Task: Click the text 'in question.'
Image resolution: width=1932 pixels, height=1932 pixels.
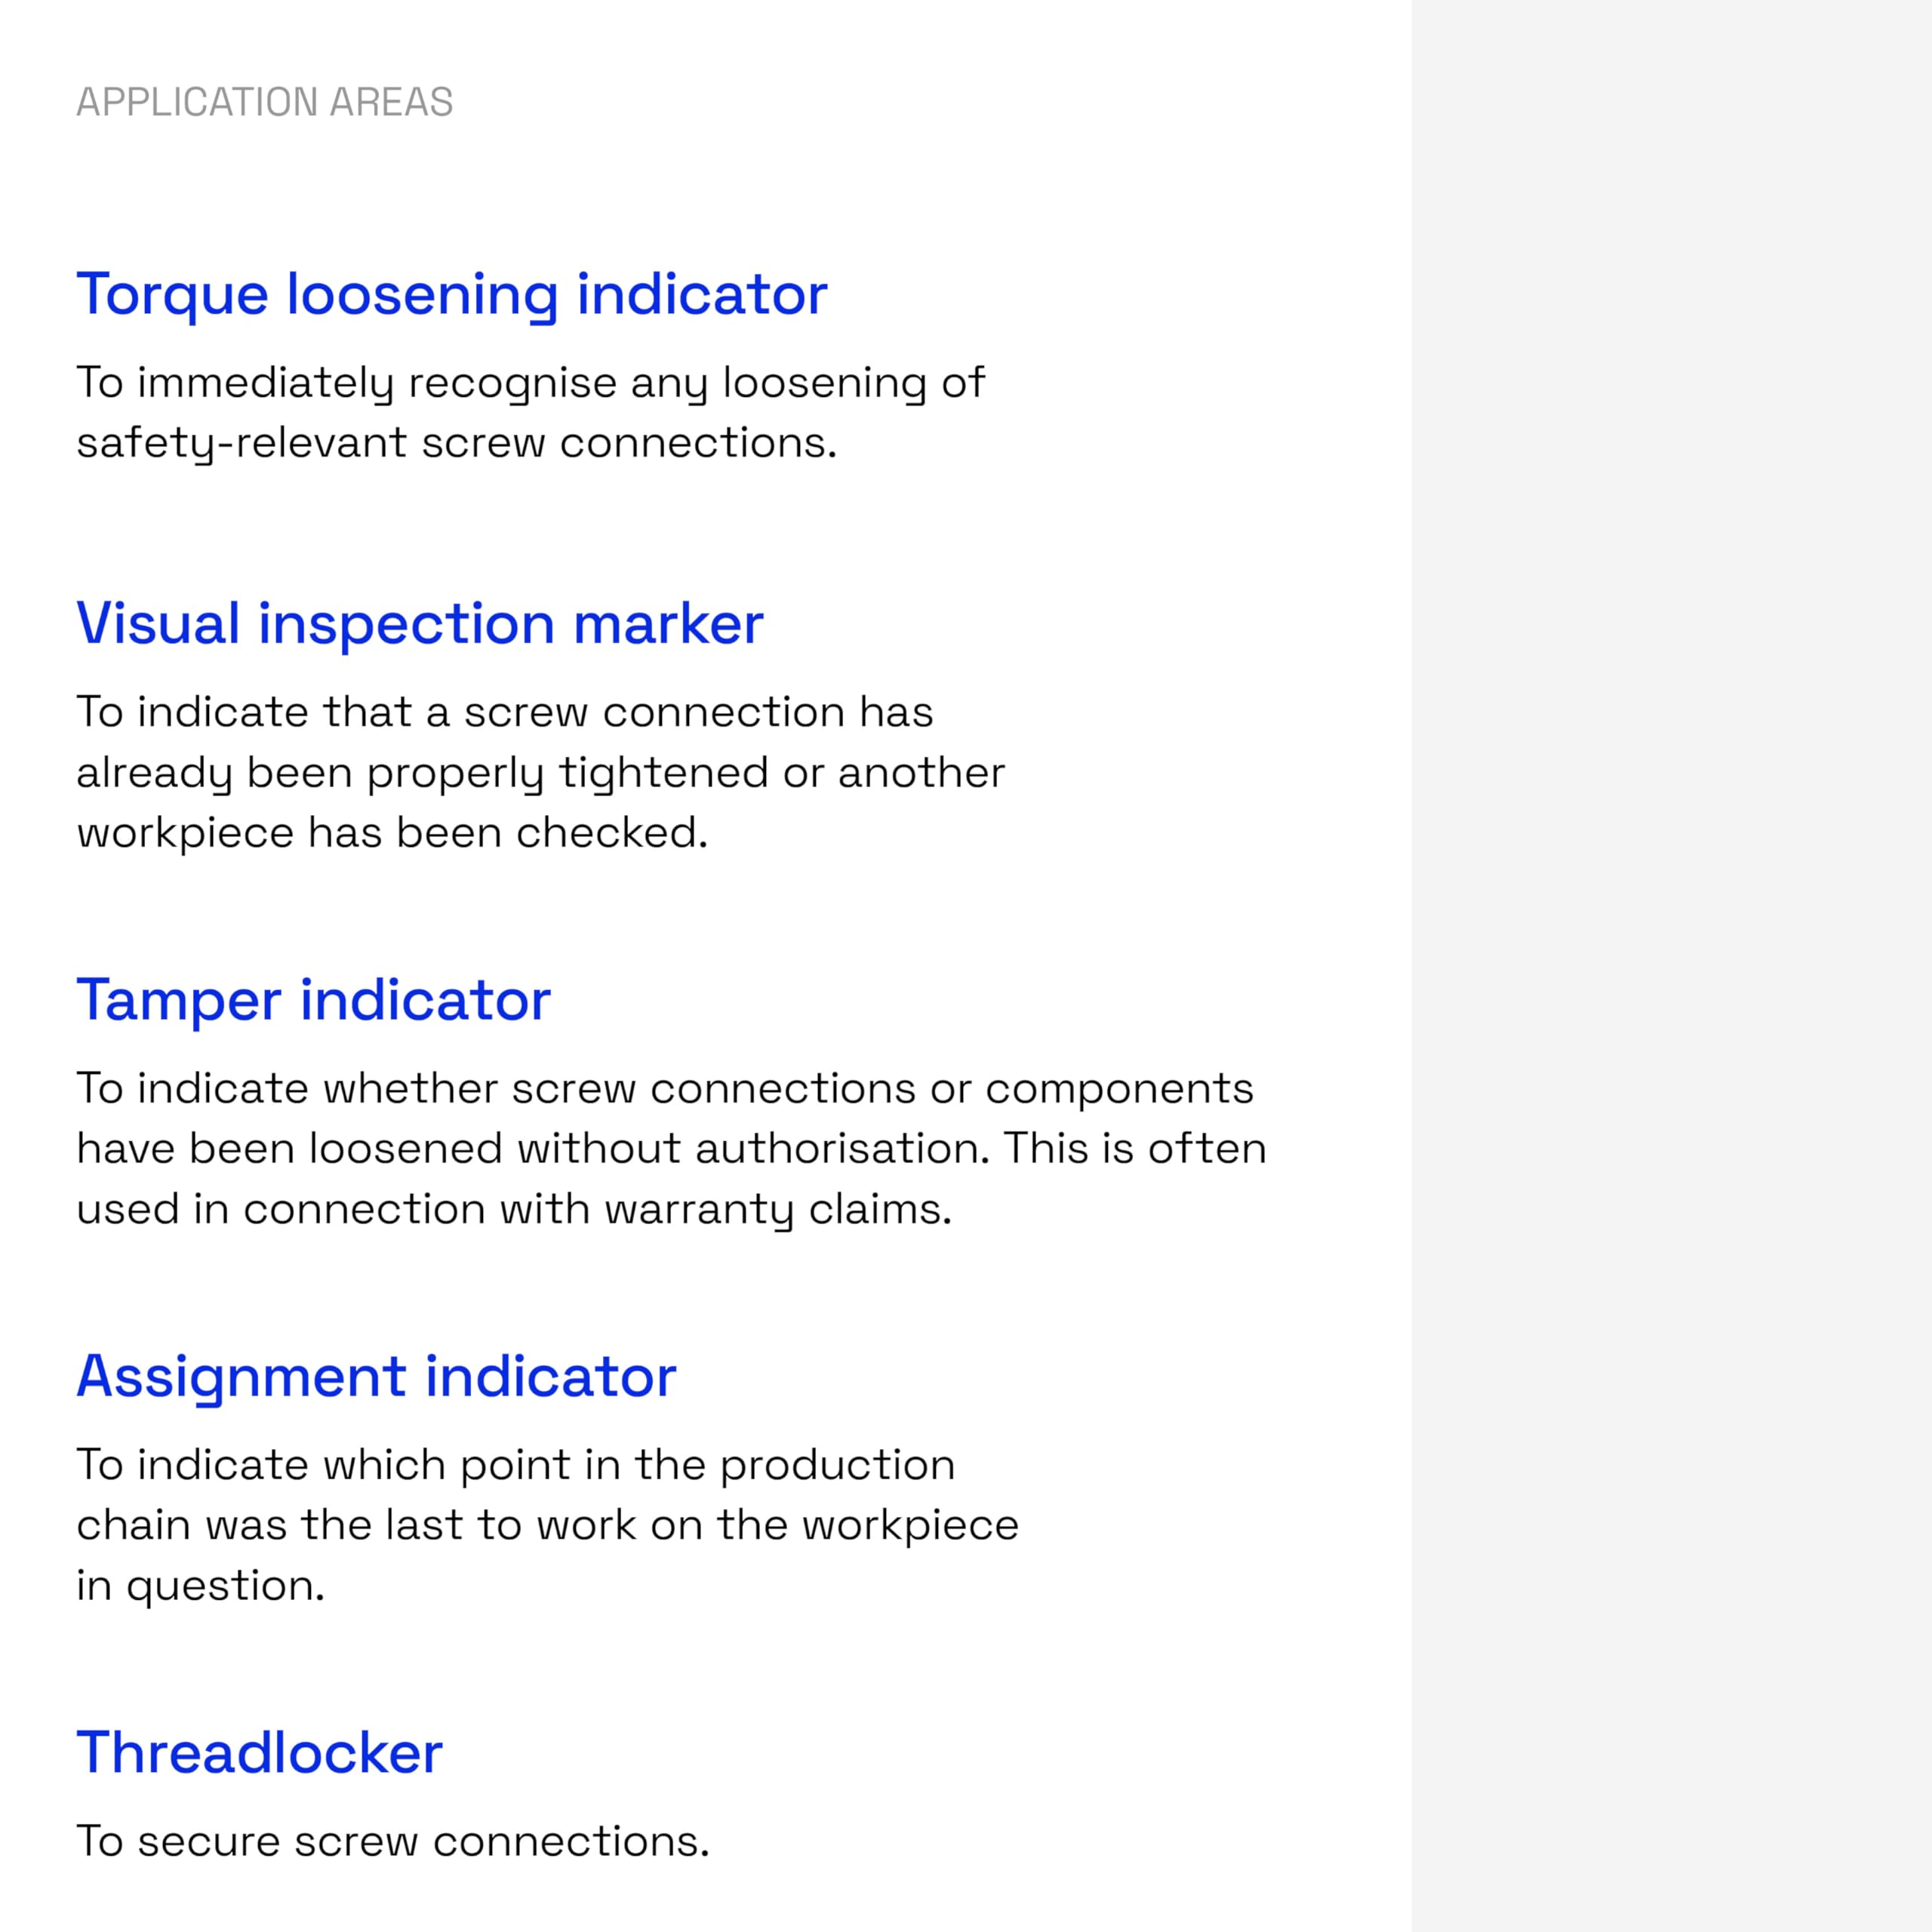Action: pos(200,1585)
